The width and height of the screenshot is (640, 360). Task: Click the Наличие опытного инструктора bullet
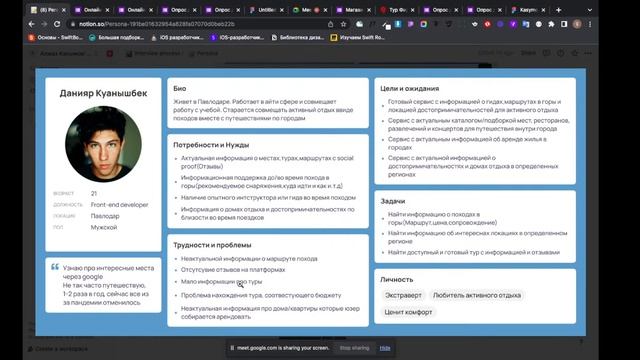point(268,198)
